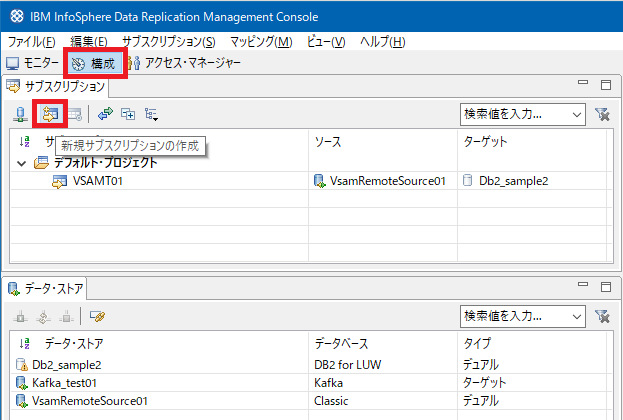Screen dimensions: 623x420
Task: Open the tree view options dropdown icon
Action: click(x=151, y=114)
